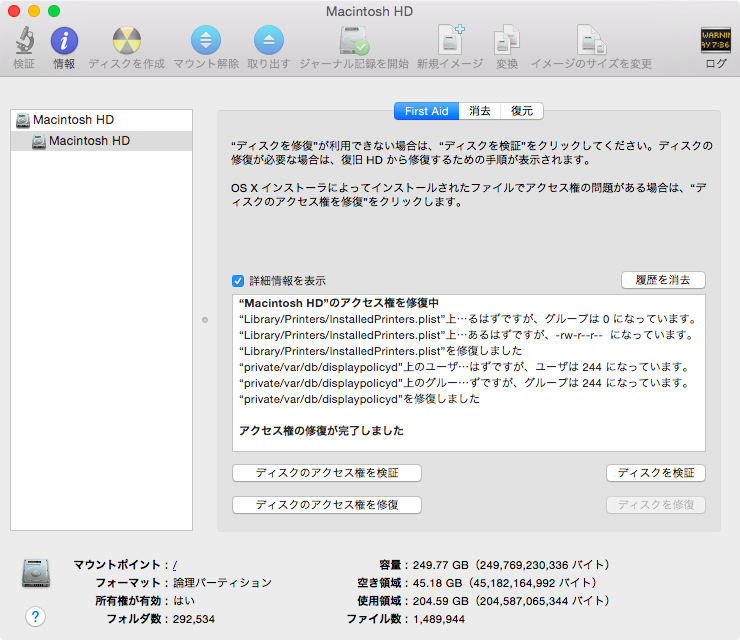Click the ディスクを検証 button
Image resolution: width=740 pixels, height=640 pixels.
(656, 473)
